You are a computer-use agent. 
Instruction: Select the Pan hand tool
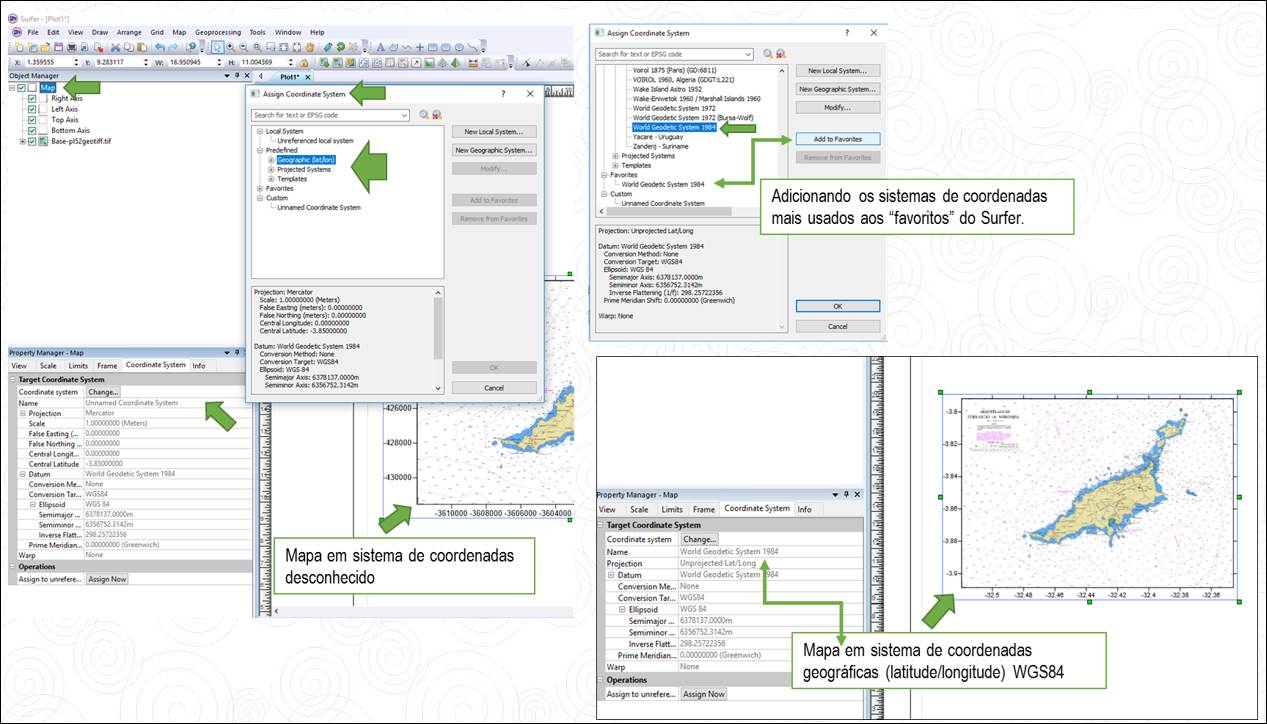[310, 47]
